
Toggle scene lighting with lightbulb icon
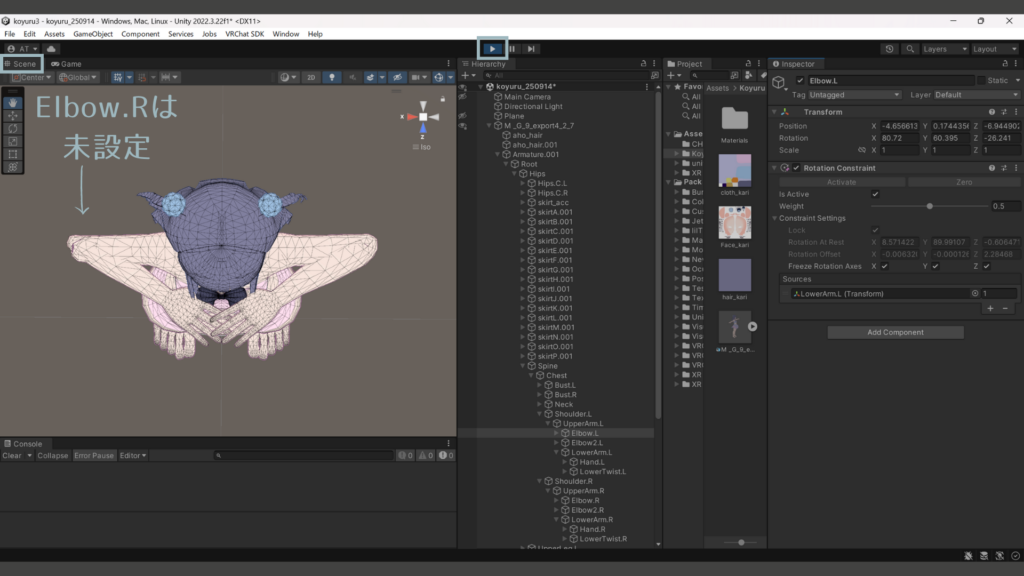[x=332, y=77]
